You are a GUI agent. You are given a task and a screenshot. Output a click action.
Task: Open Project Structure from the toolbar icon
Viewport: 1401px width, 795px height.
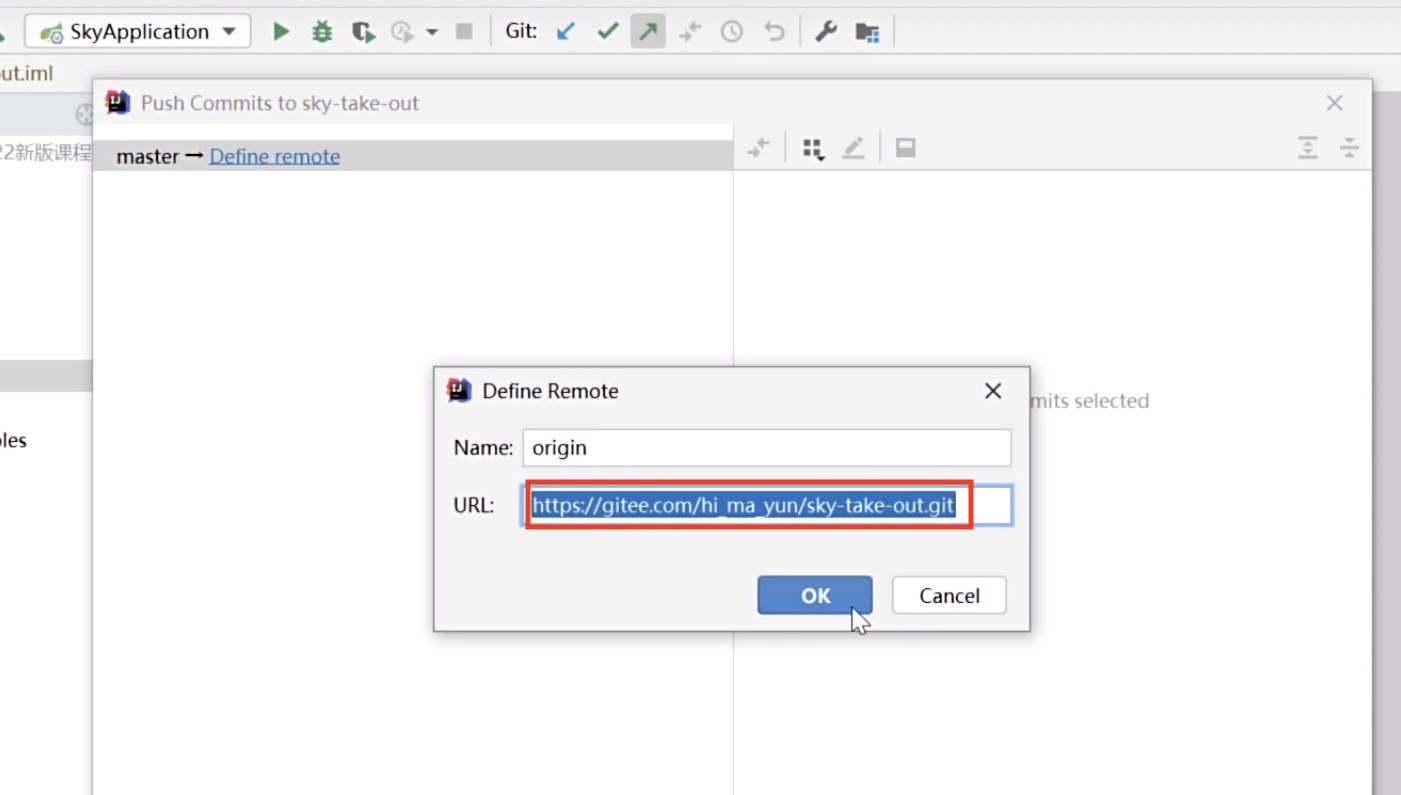pyautogui.click(x=867, y=31)
